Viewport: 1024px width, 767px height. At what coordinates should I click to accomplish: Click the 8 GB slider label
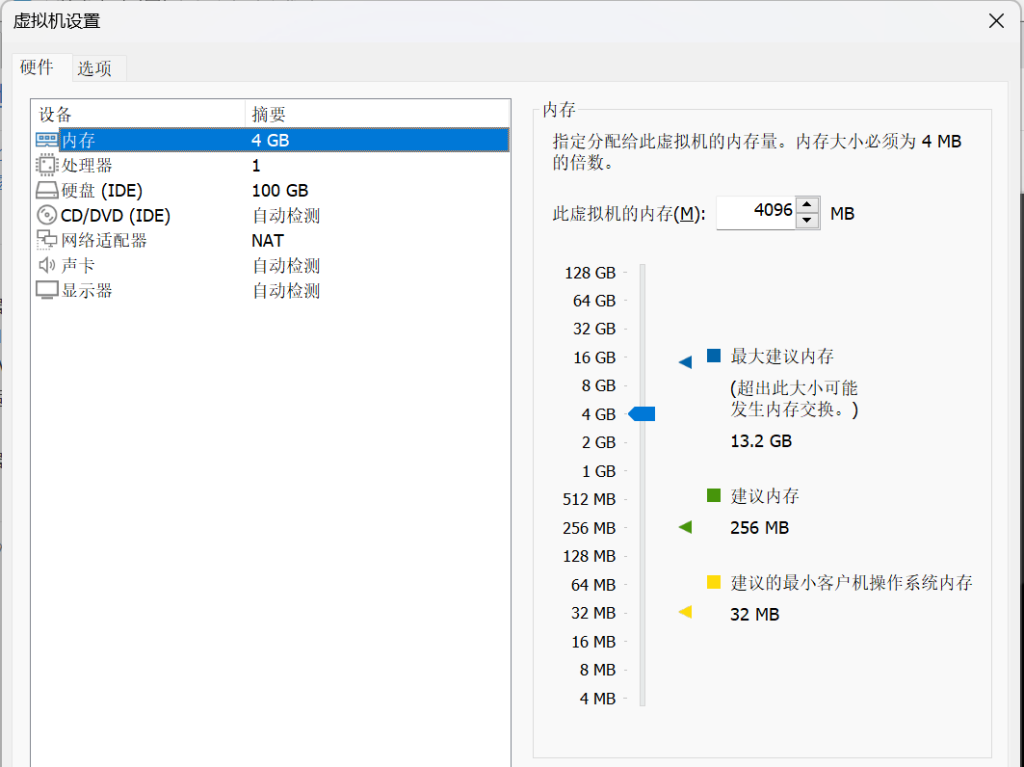pos(599,386)
